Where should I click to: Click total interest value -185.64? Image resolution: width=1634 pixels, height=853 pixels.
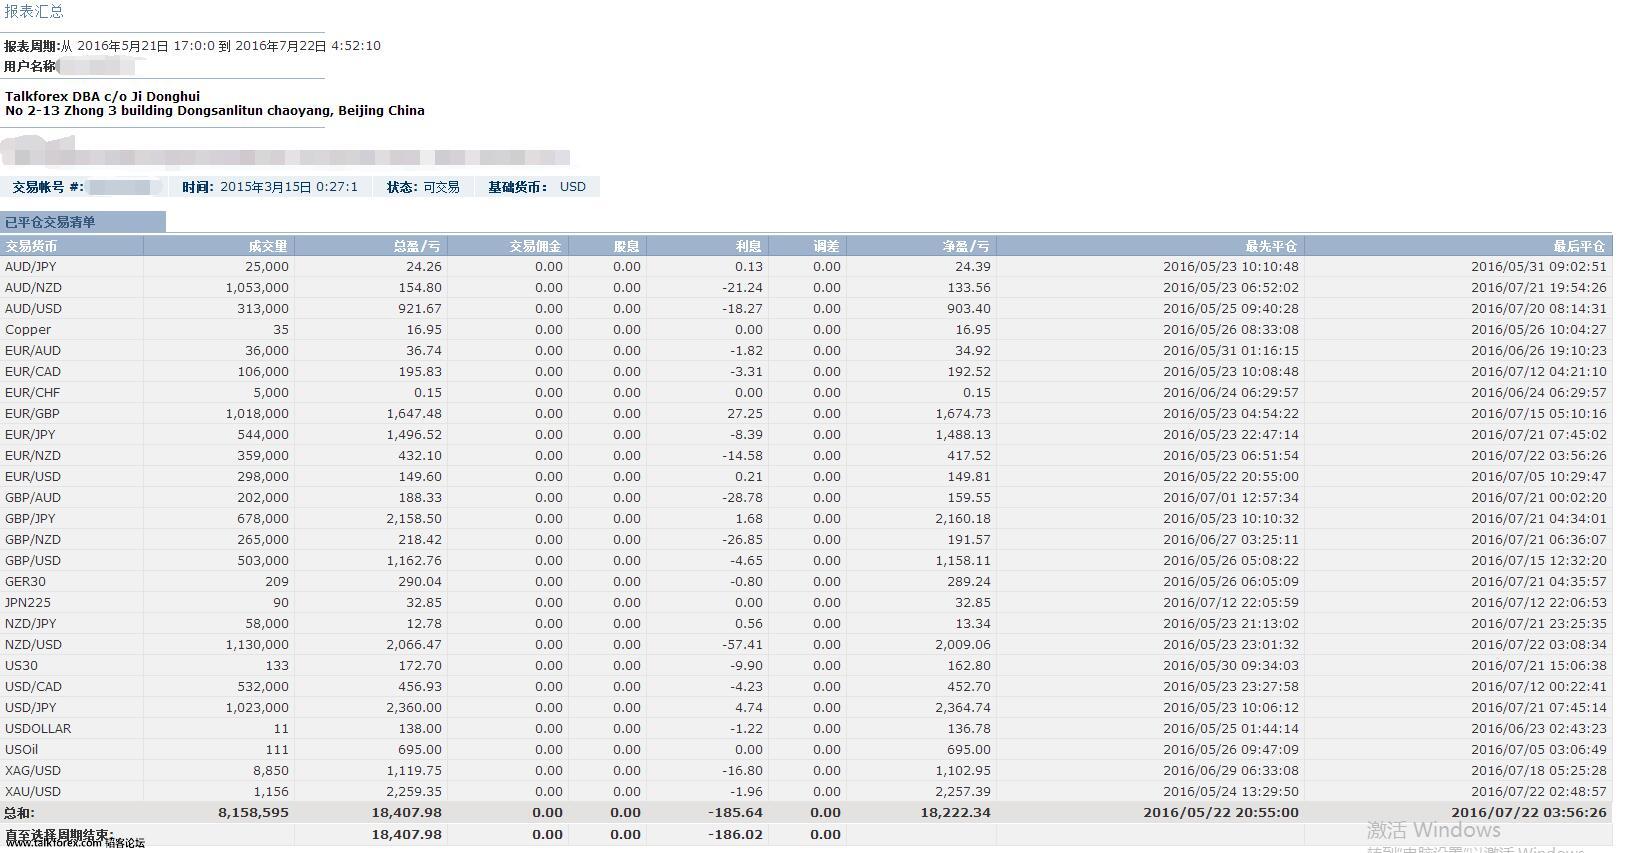pos(735,812)
